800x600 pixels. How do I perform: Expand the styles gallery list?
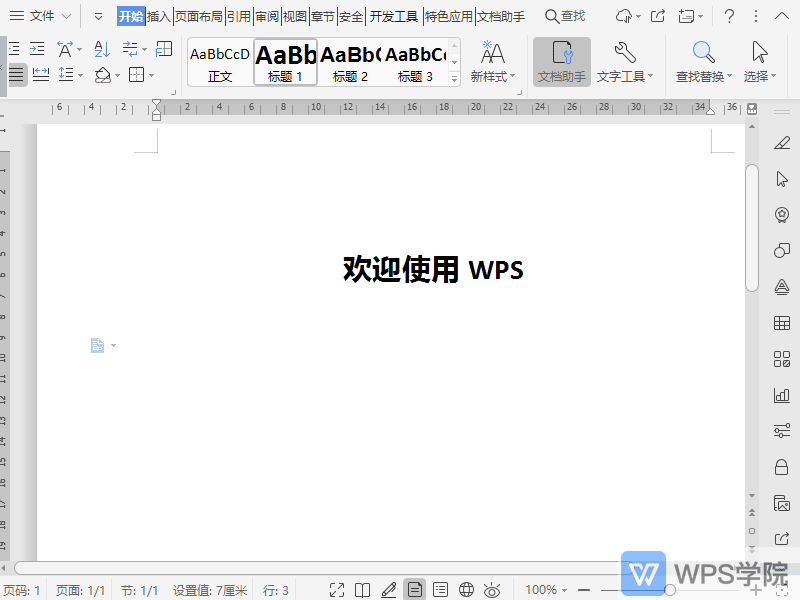click(454, 79)
